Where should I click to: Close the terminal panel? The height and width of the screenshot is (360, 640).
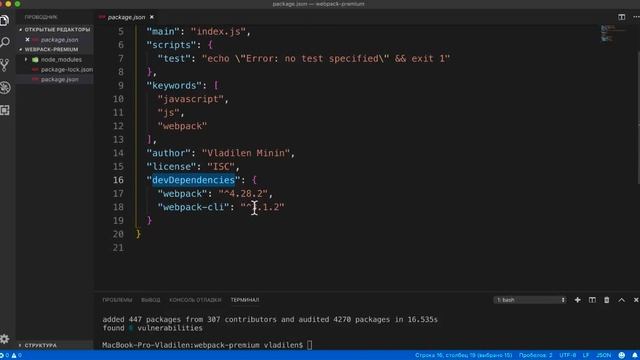636,300
